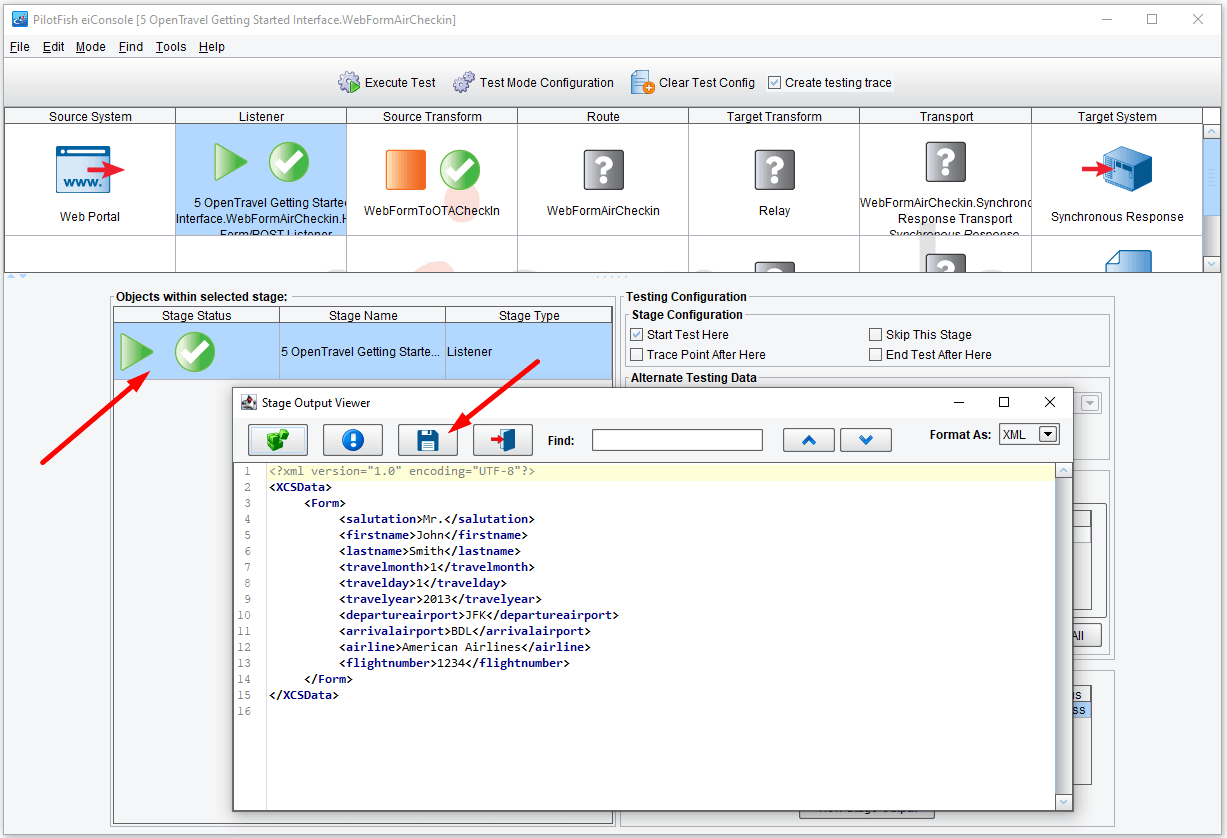The height and width of the screenshot is (838, 1227).
Task: Click the checkmark icon in Stage Status row
Action: pyautogui.click(x=195, y=352)
